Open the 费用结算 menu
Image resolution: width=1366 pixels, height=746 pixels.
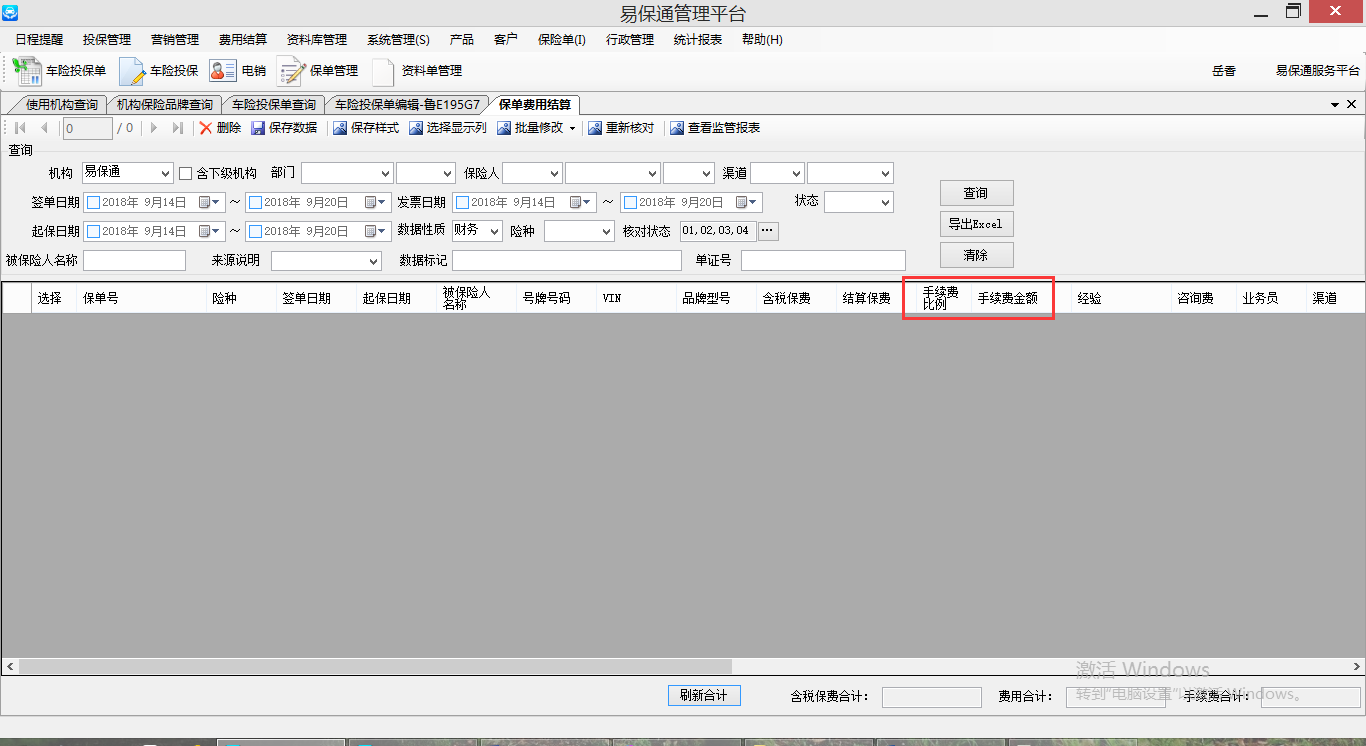243,40
